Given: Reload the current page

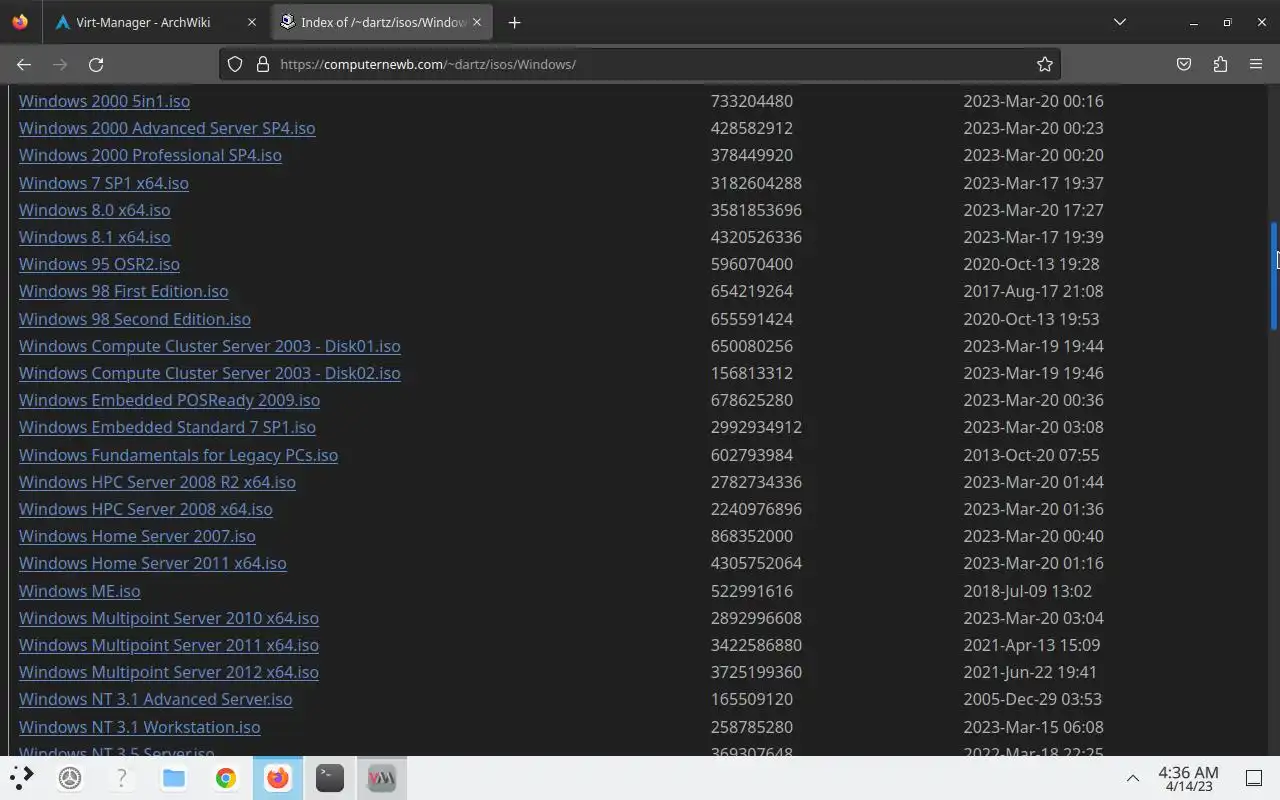Looking at the screenshot, I should 96,64.
